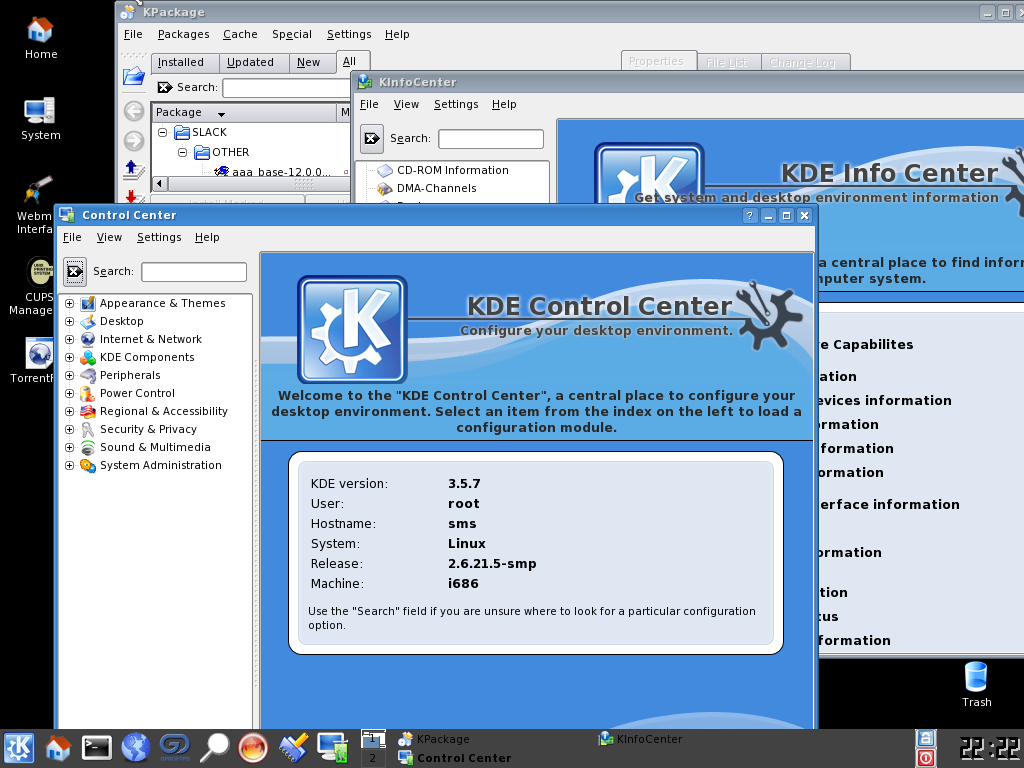
Task: Click the magnifying glass find tool in panel
Action: (x=214, y=748)
